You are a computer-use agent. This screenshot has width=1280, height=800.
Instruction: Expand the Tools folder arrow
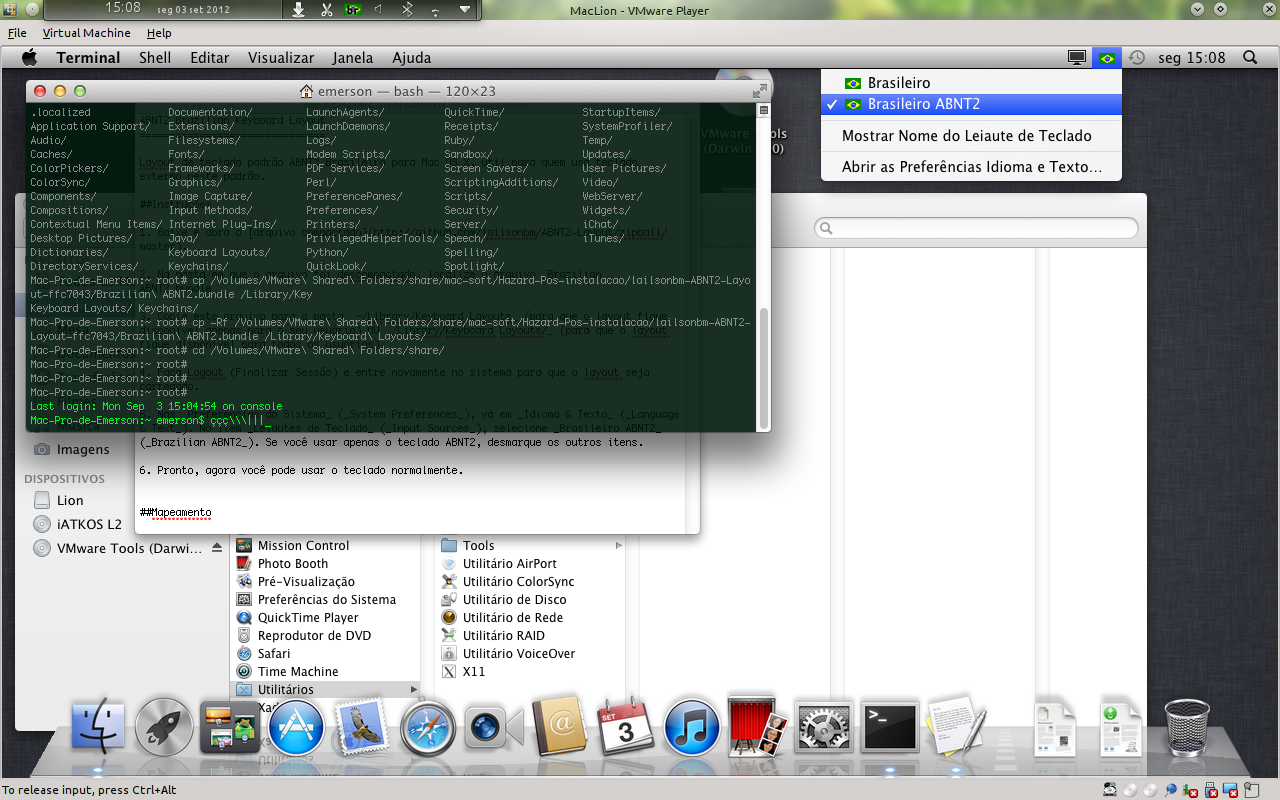click(619, 546)
